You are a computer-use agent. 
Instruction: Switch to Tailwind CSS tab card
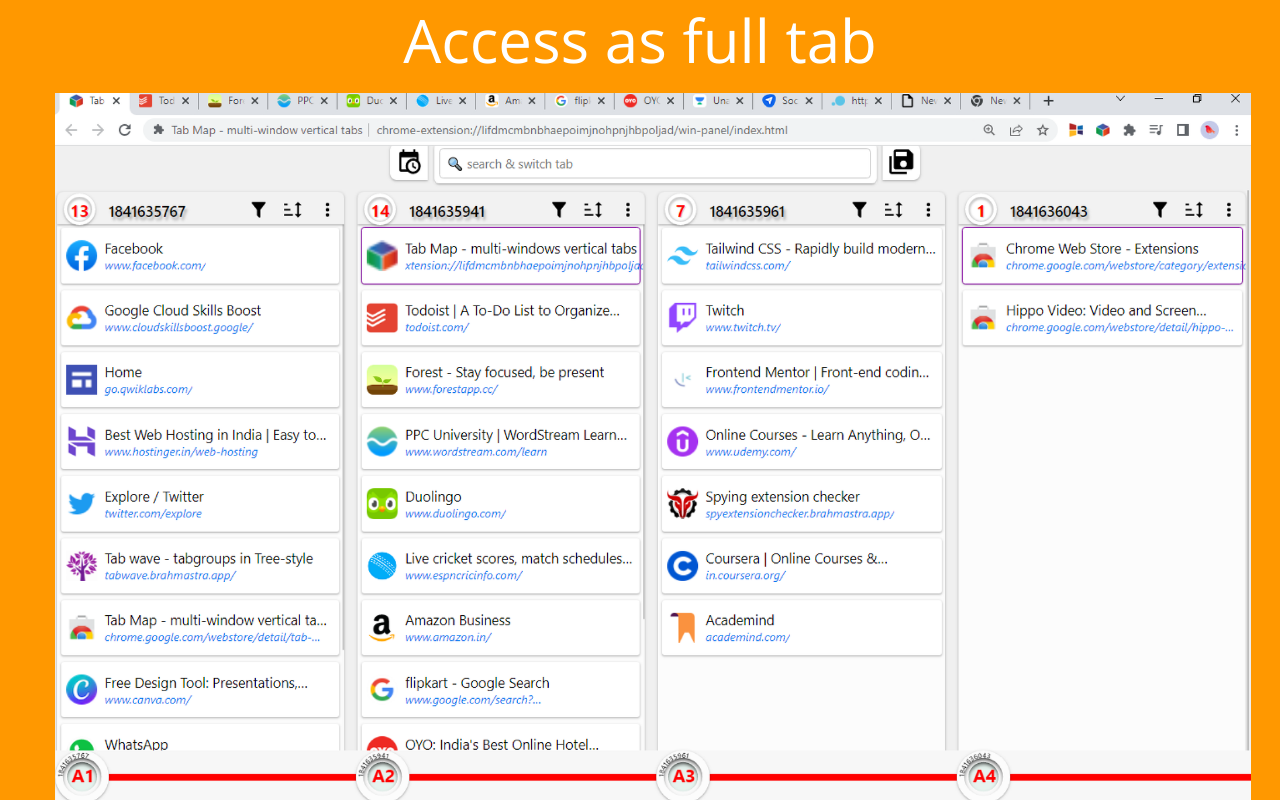tap(802, 256)
